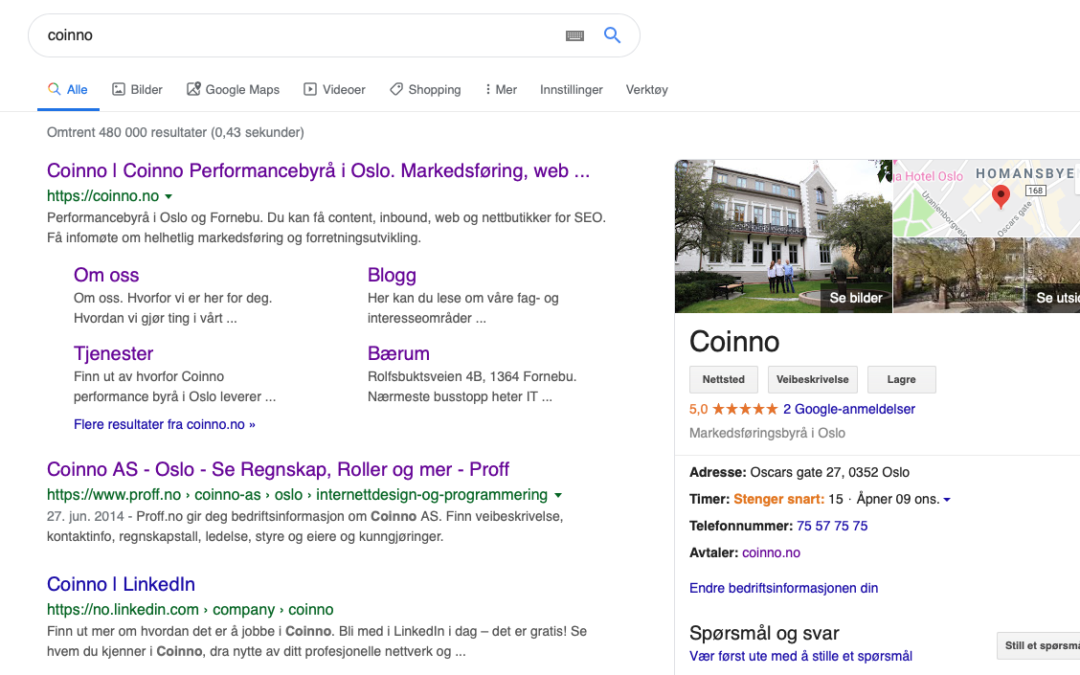This screenshot has width=1080, height=675.
Task: Click the blue magnifier search button
Action: (x=612, y=35)
